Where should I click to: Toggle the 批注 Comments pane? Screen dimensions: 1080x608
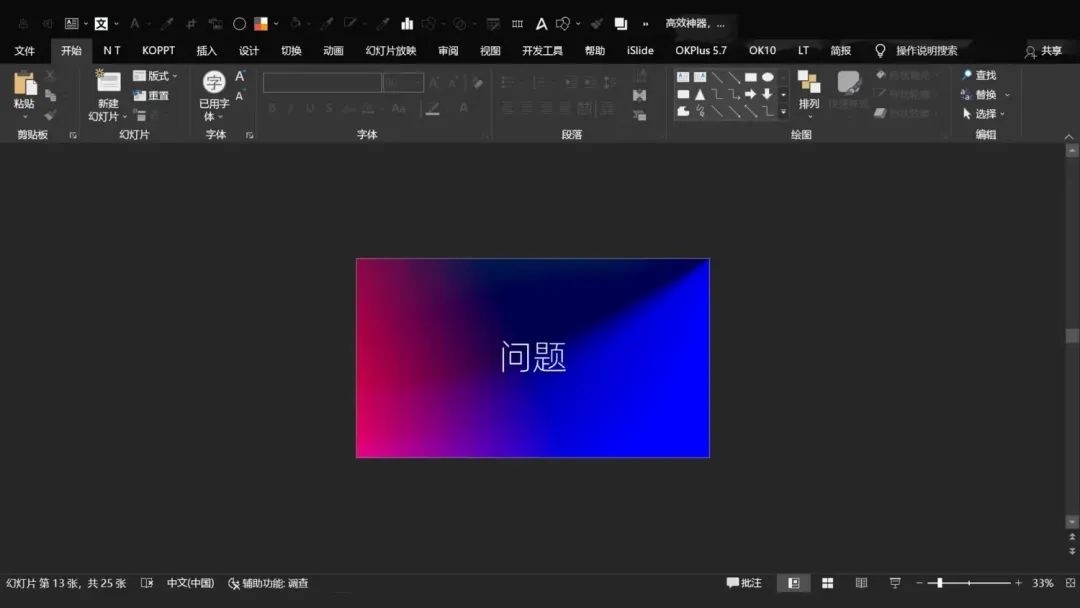coord(744,583)
